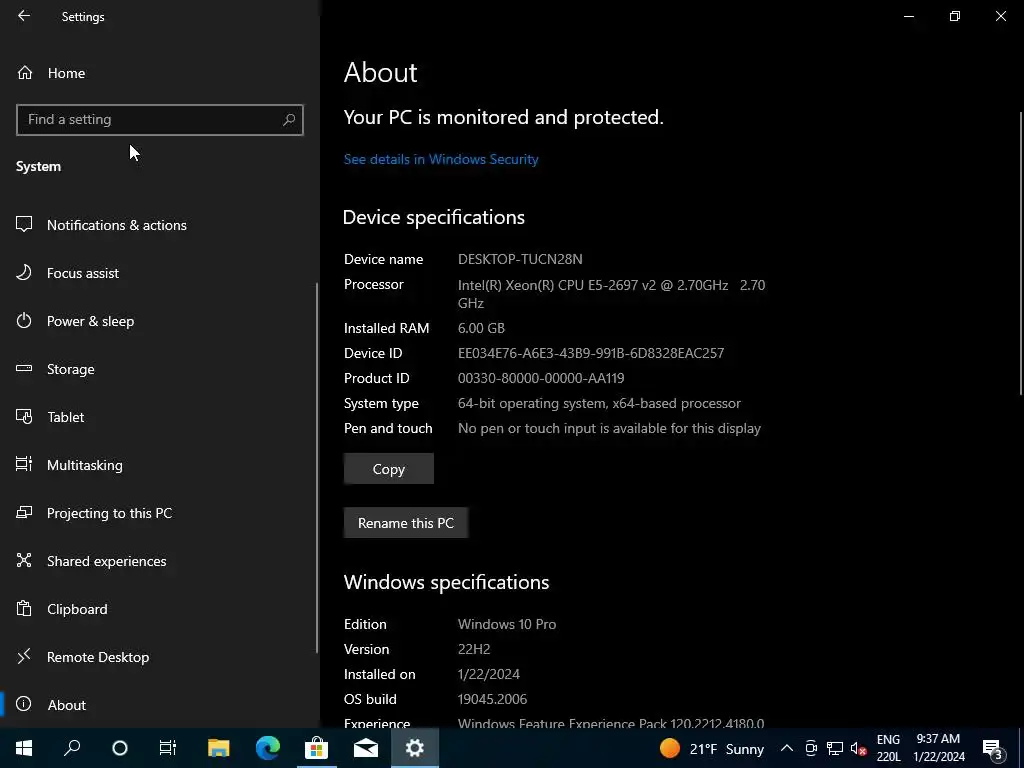Screen dimensions: 1024x768
Task: Click the Meet Now tray icon
Action: pyautogui.click(x=811, y=748)
